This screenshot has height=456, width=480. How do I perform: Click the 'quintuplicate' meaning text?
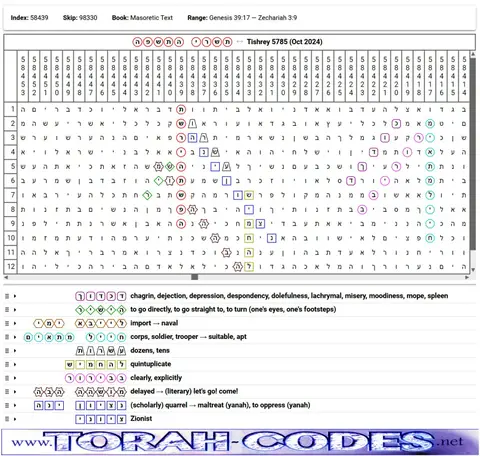[x=151, y=364]
